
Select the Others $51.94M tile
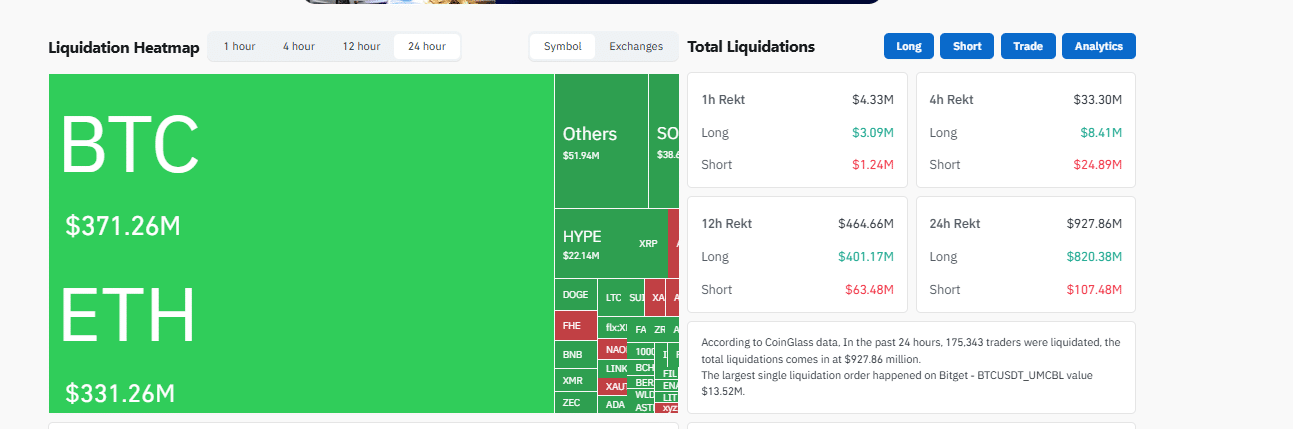[601, 141]
